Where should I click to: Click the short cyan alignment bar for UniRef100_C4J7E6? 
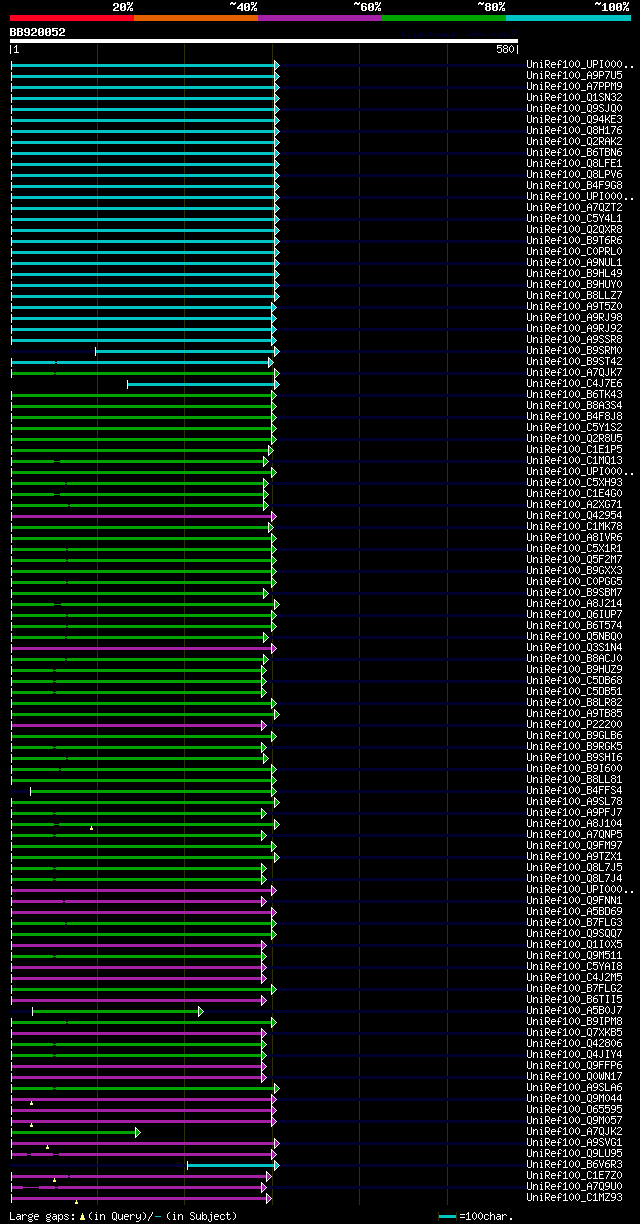[203, 384]
